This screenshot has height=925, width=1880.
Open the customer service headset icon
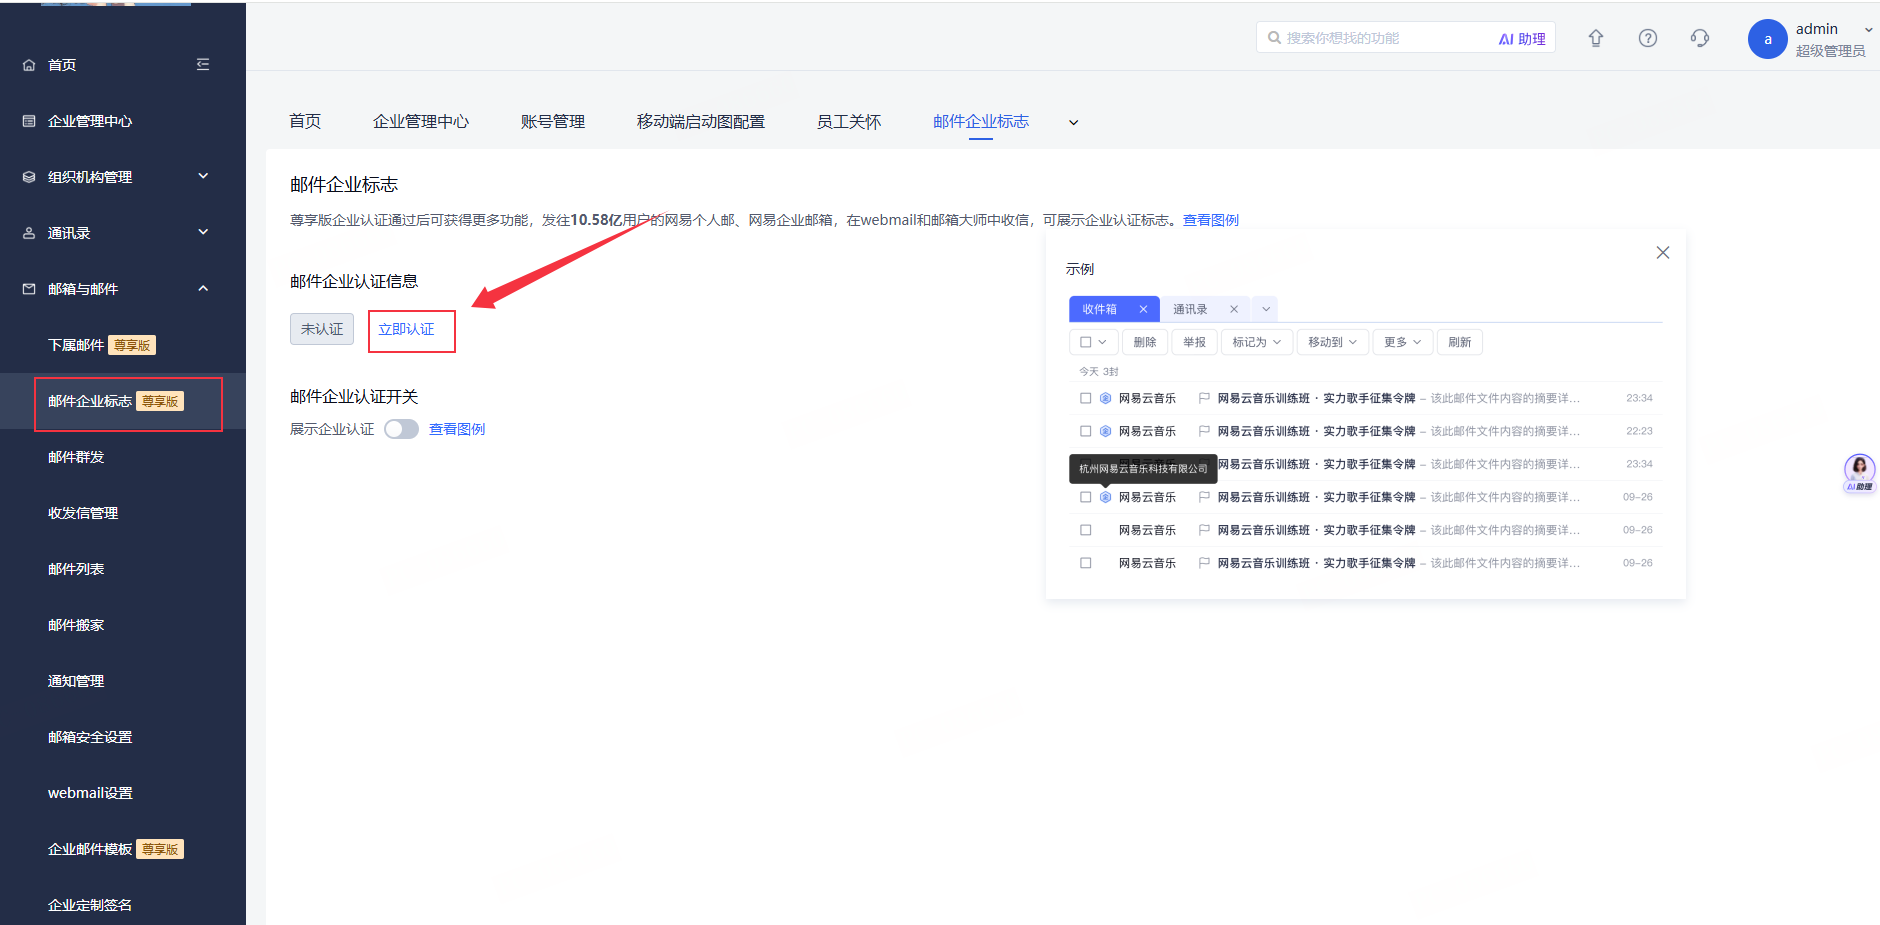coord(1700,38)
